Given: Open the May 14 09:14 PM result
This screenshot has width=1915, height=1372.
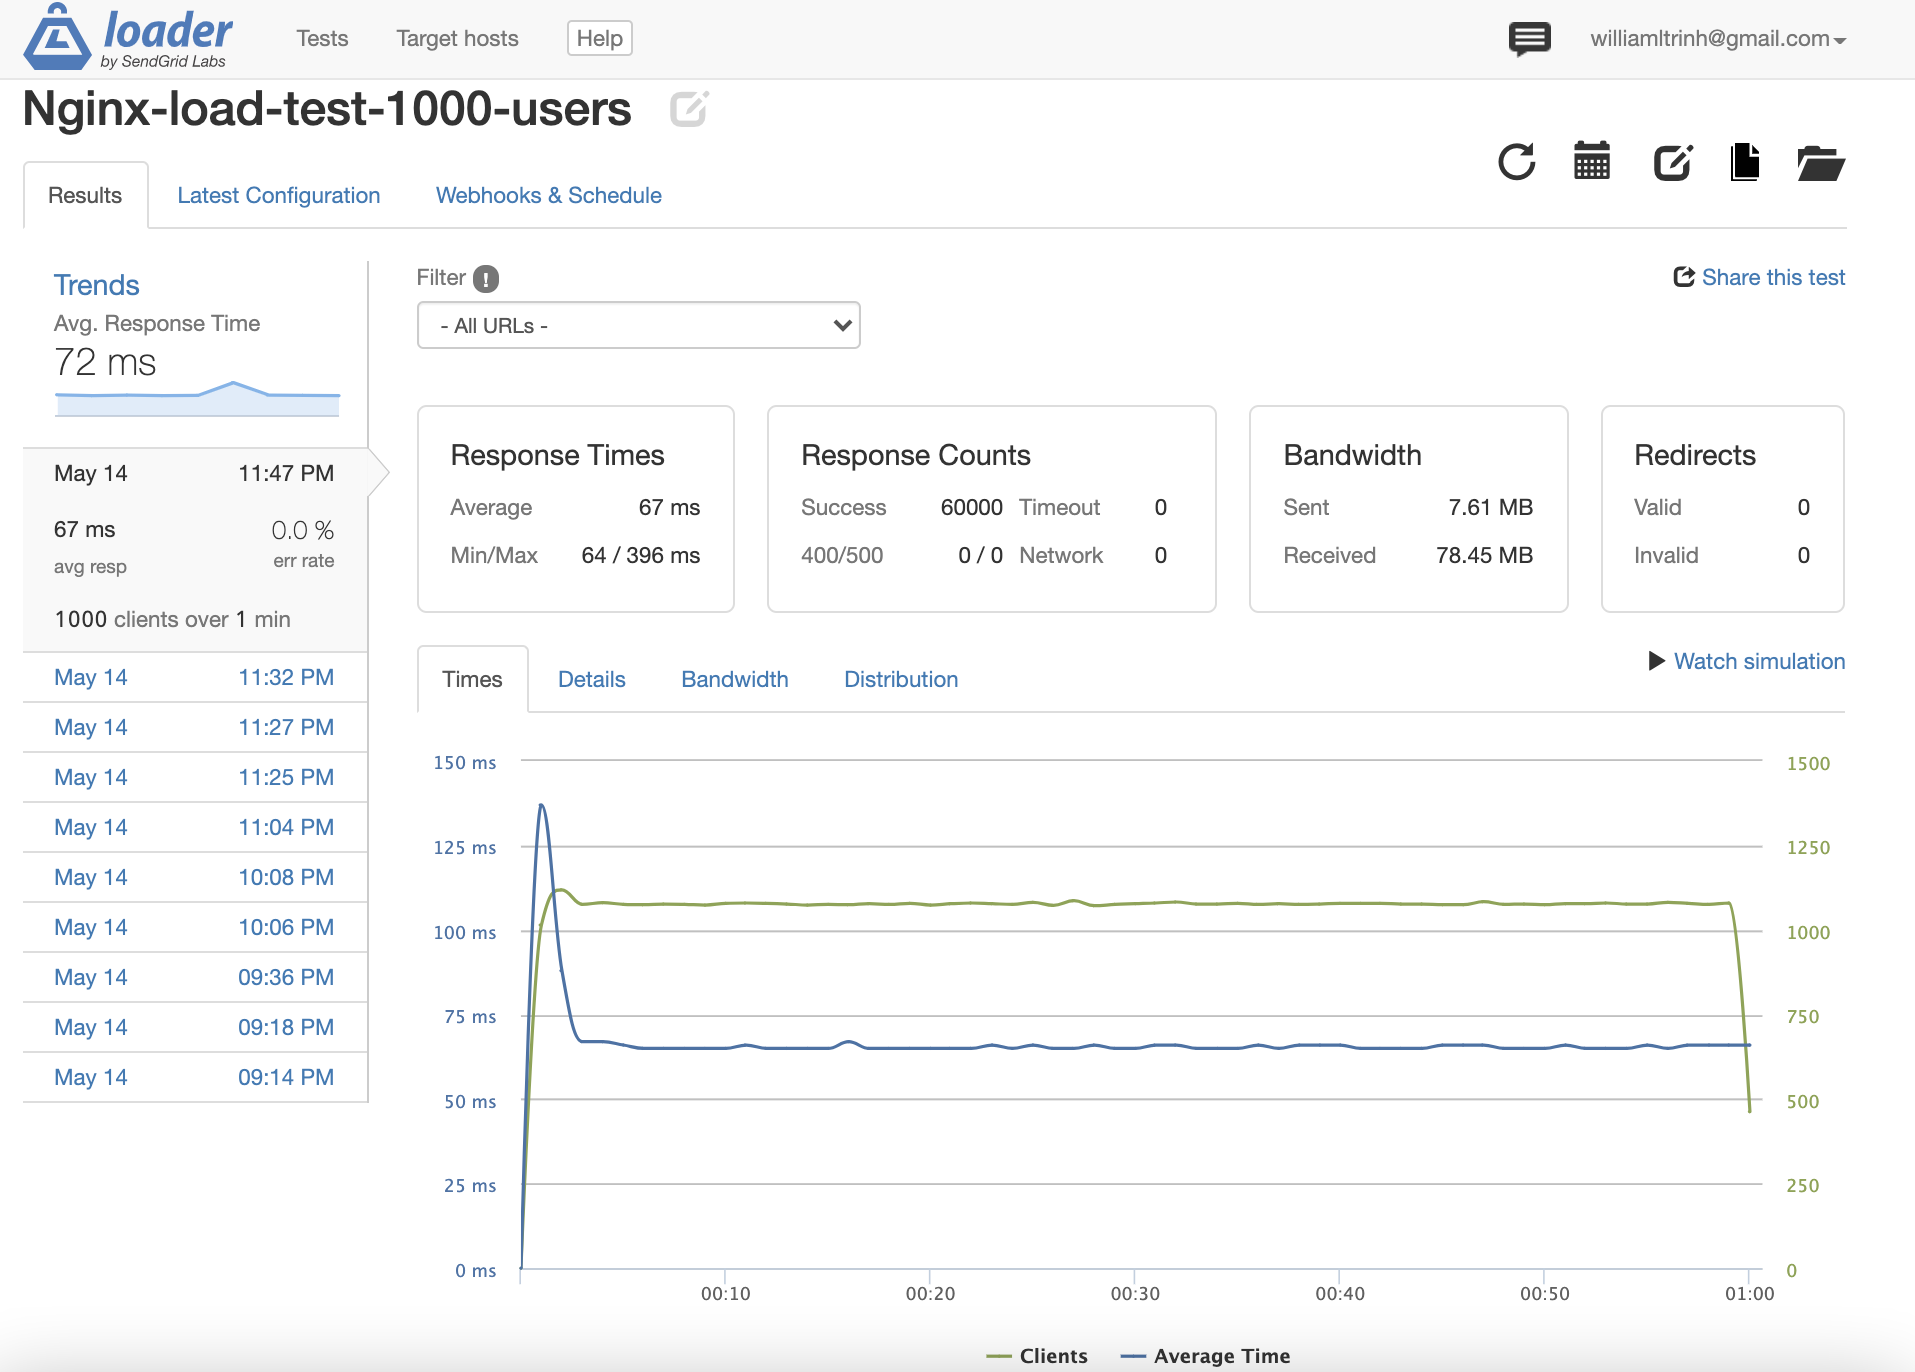Looking at the screenshot, I should (x=195, y=1077).
